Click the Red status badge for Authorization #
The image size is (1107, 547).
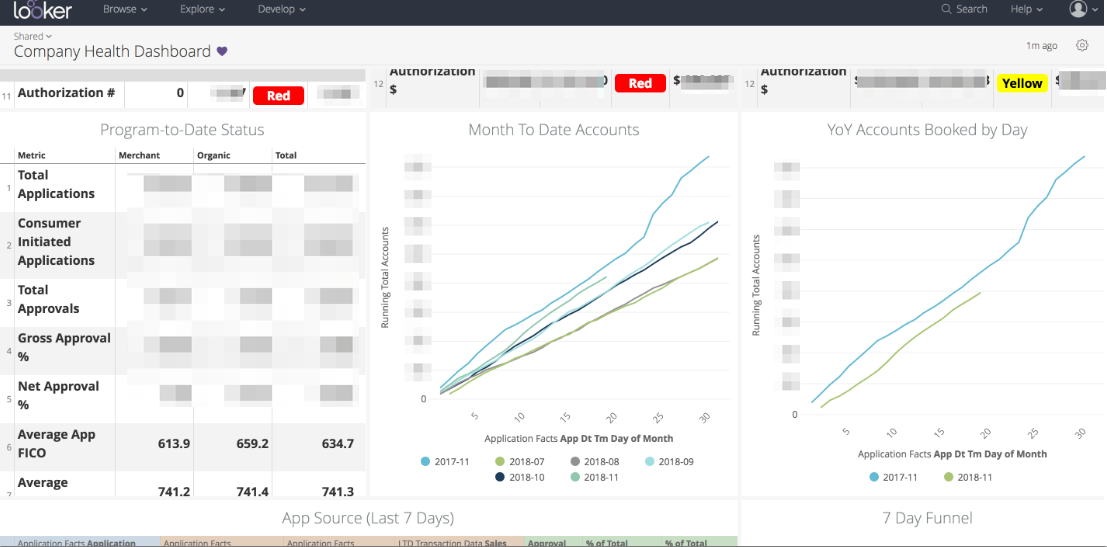click(278, 96)
